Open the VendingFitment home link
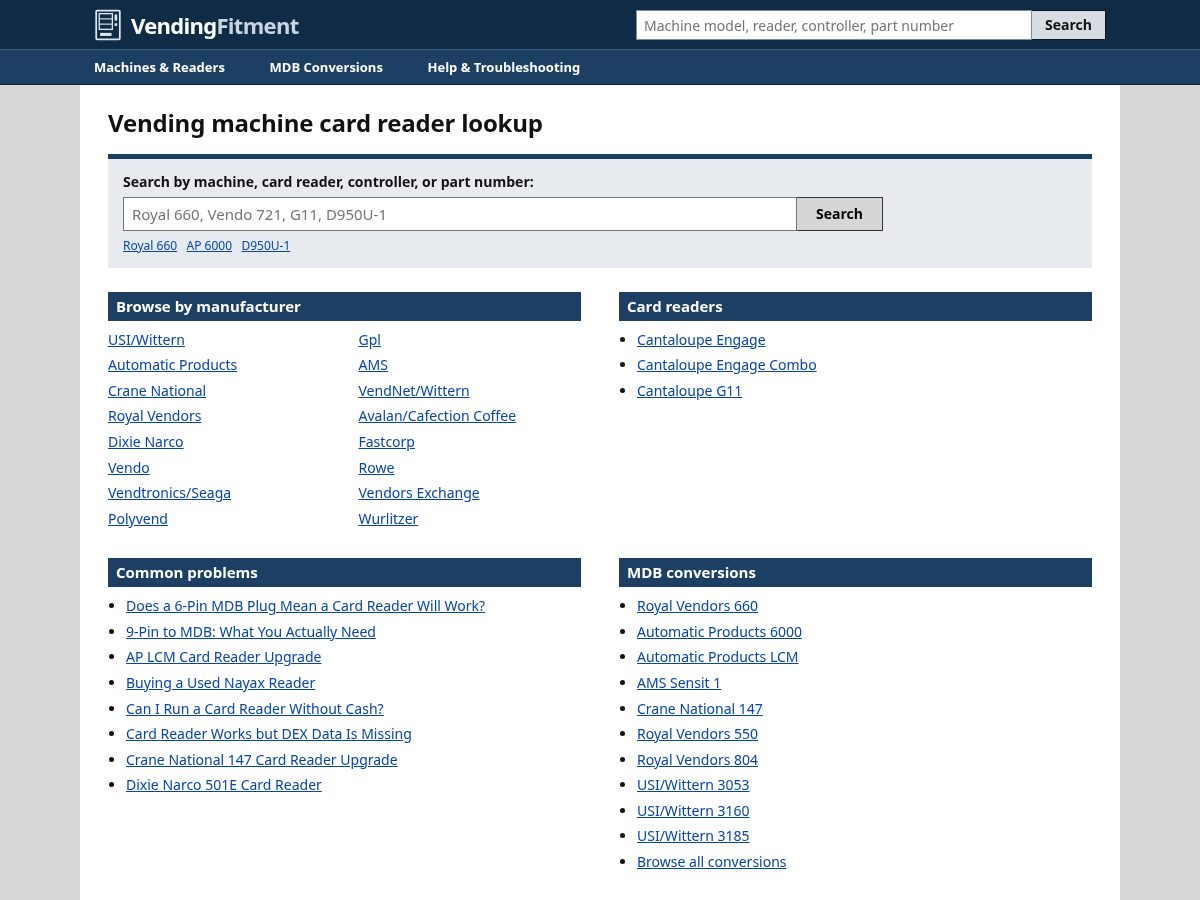This screenshot has height=900, width=1200. point(197,26)
